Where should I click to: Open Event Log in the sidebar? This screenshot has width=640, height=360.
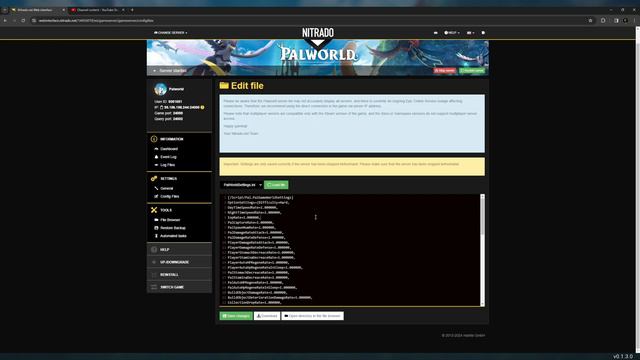pyautogui.click(x=168, y=157)
